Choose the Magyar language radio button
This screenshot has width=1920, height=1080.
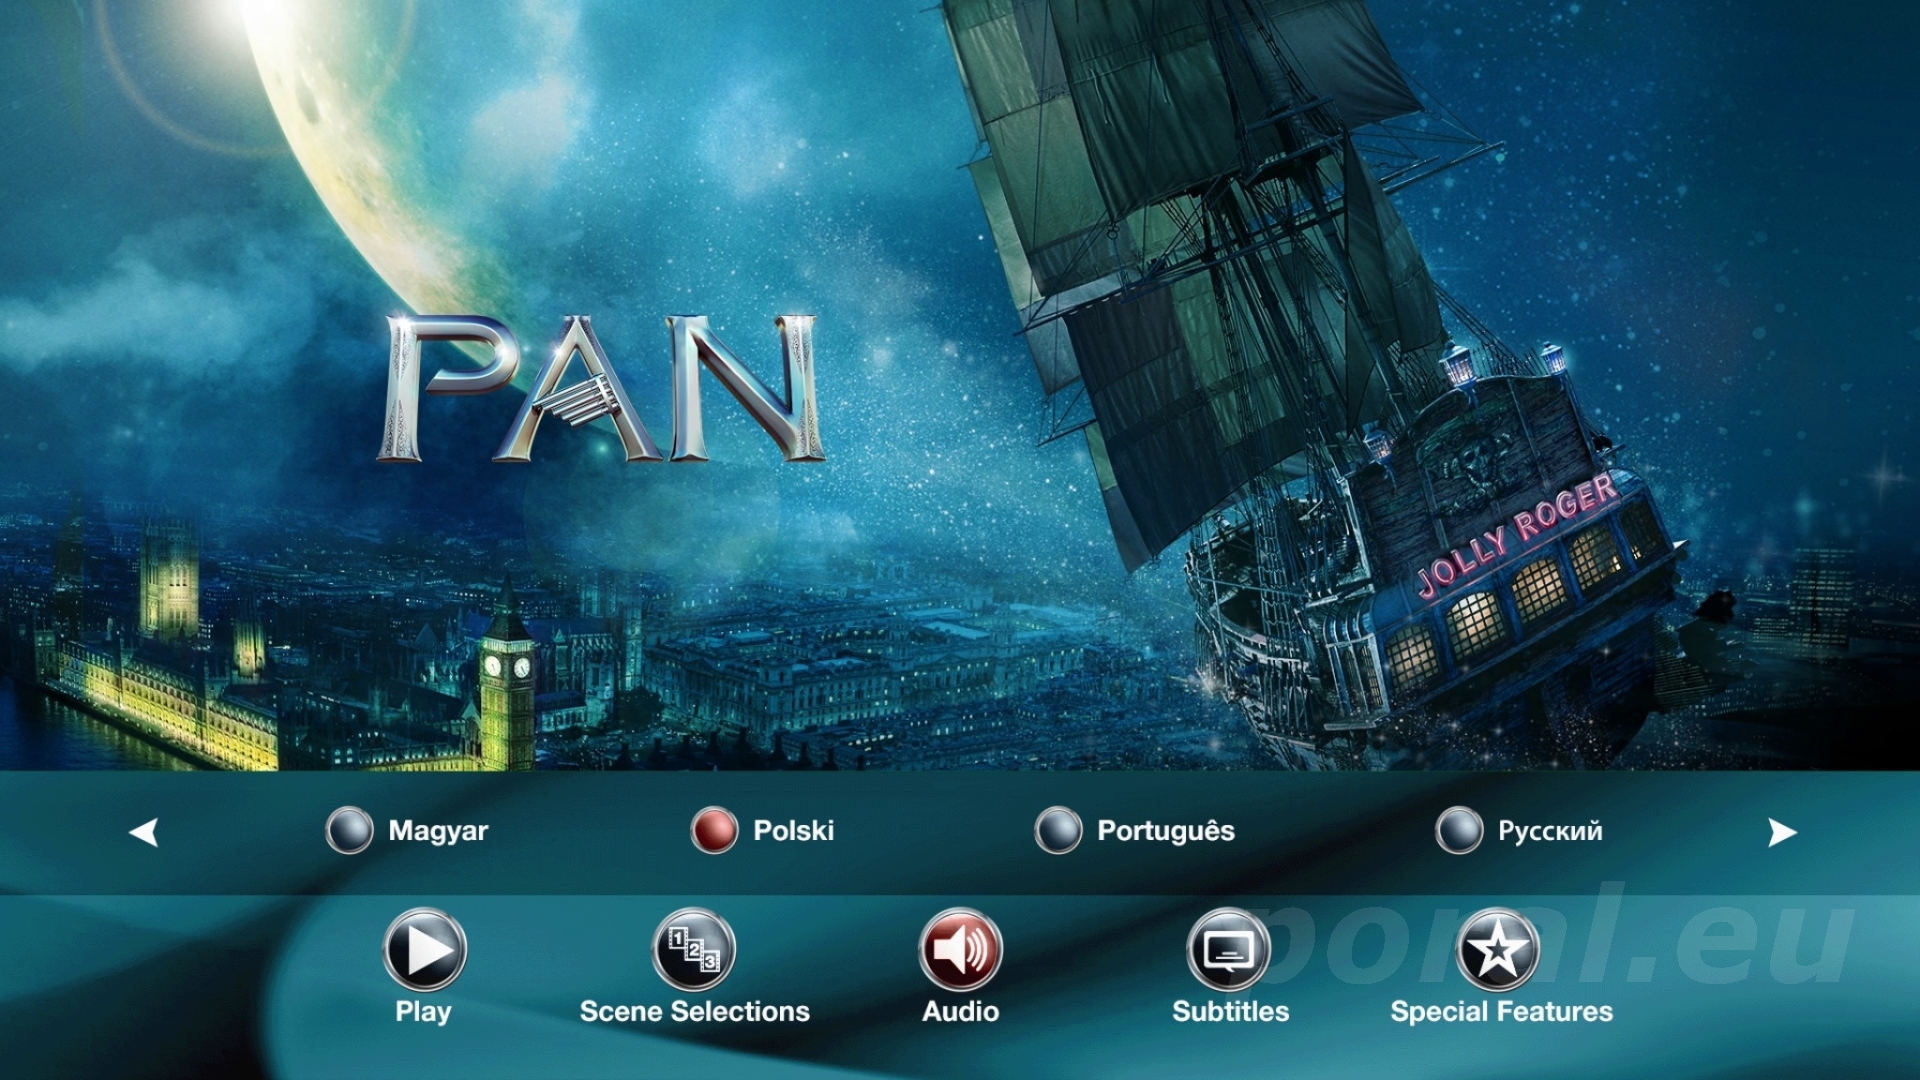(x=349, y=830)
